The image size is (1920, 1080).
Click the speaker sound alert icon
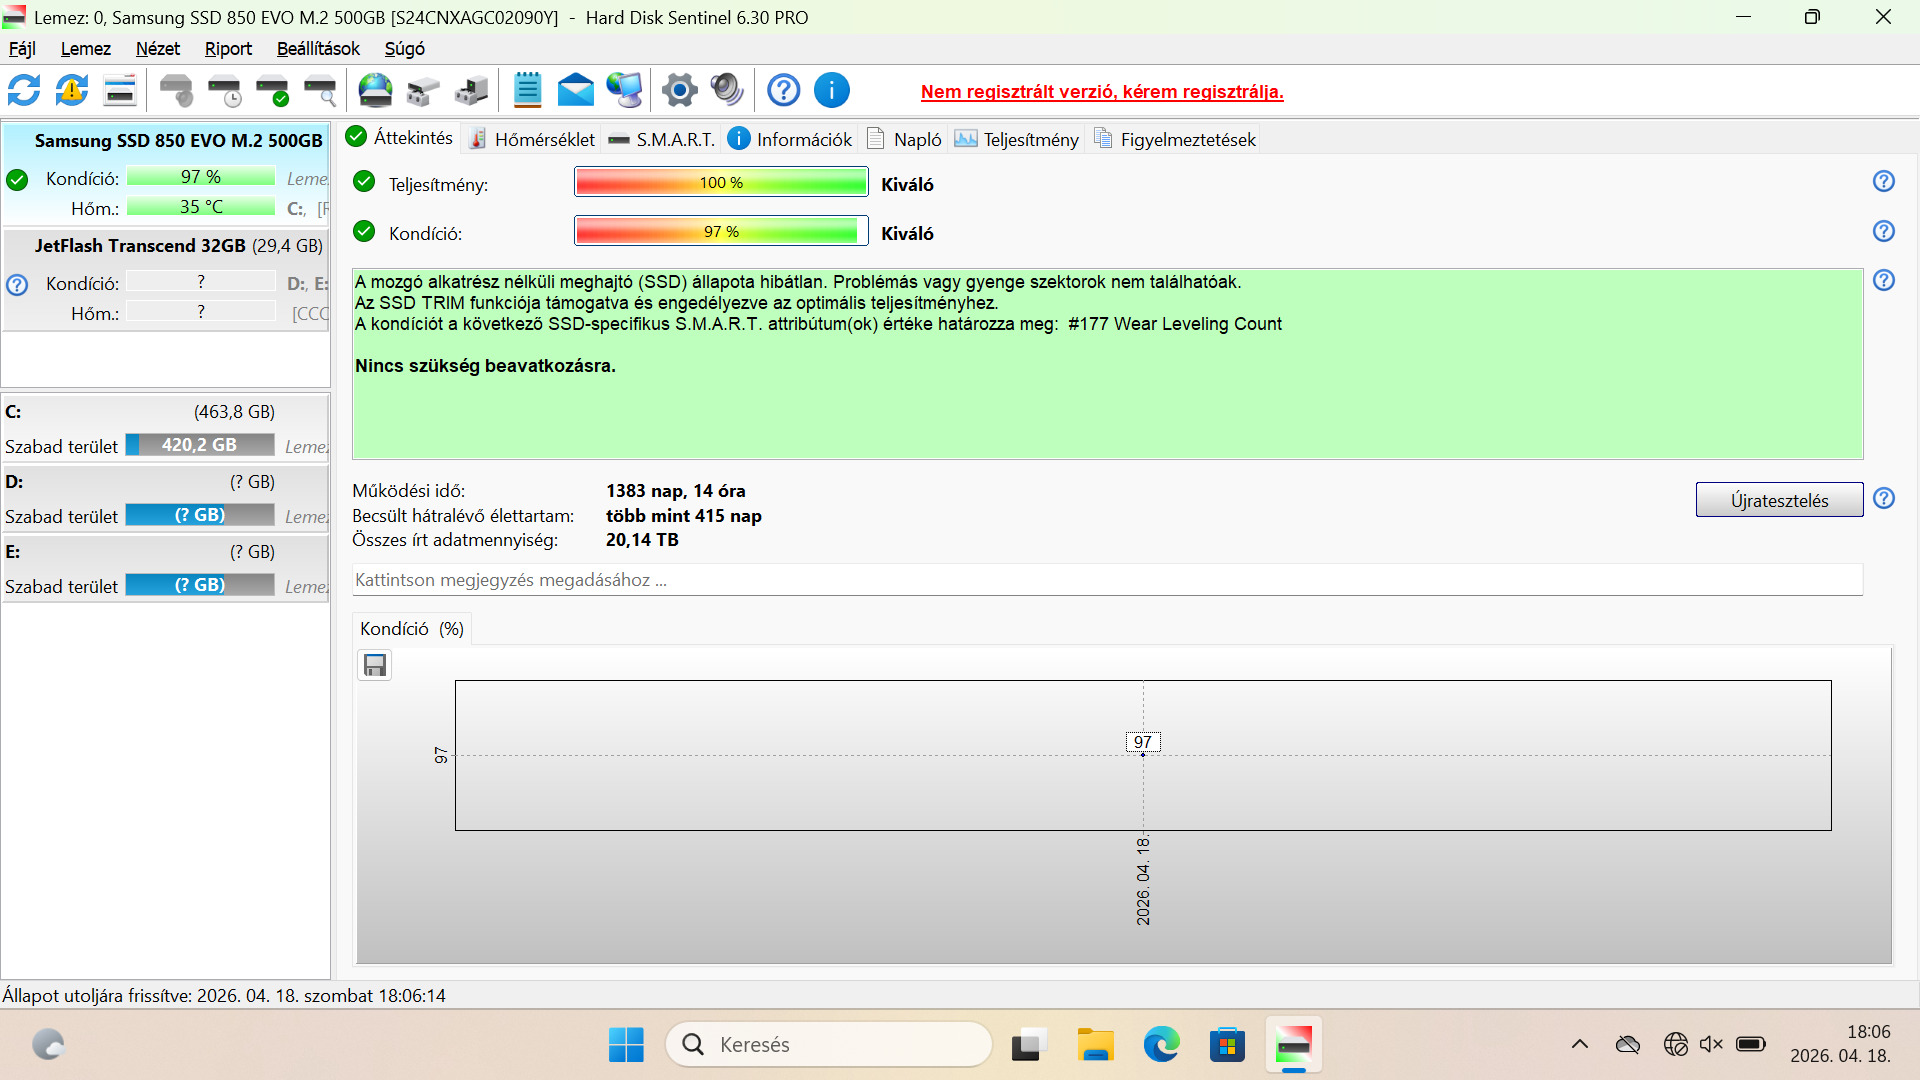(727, 91)
